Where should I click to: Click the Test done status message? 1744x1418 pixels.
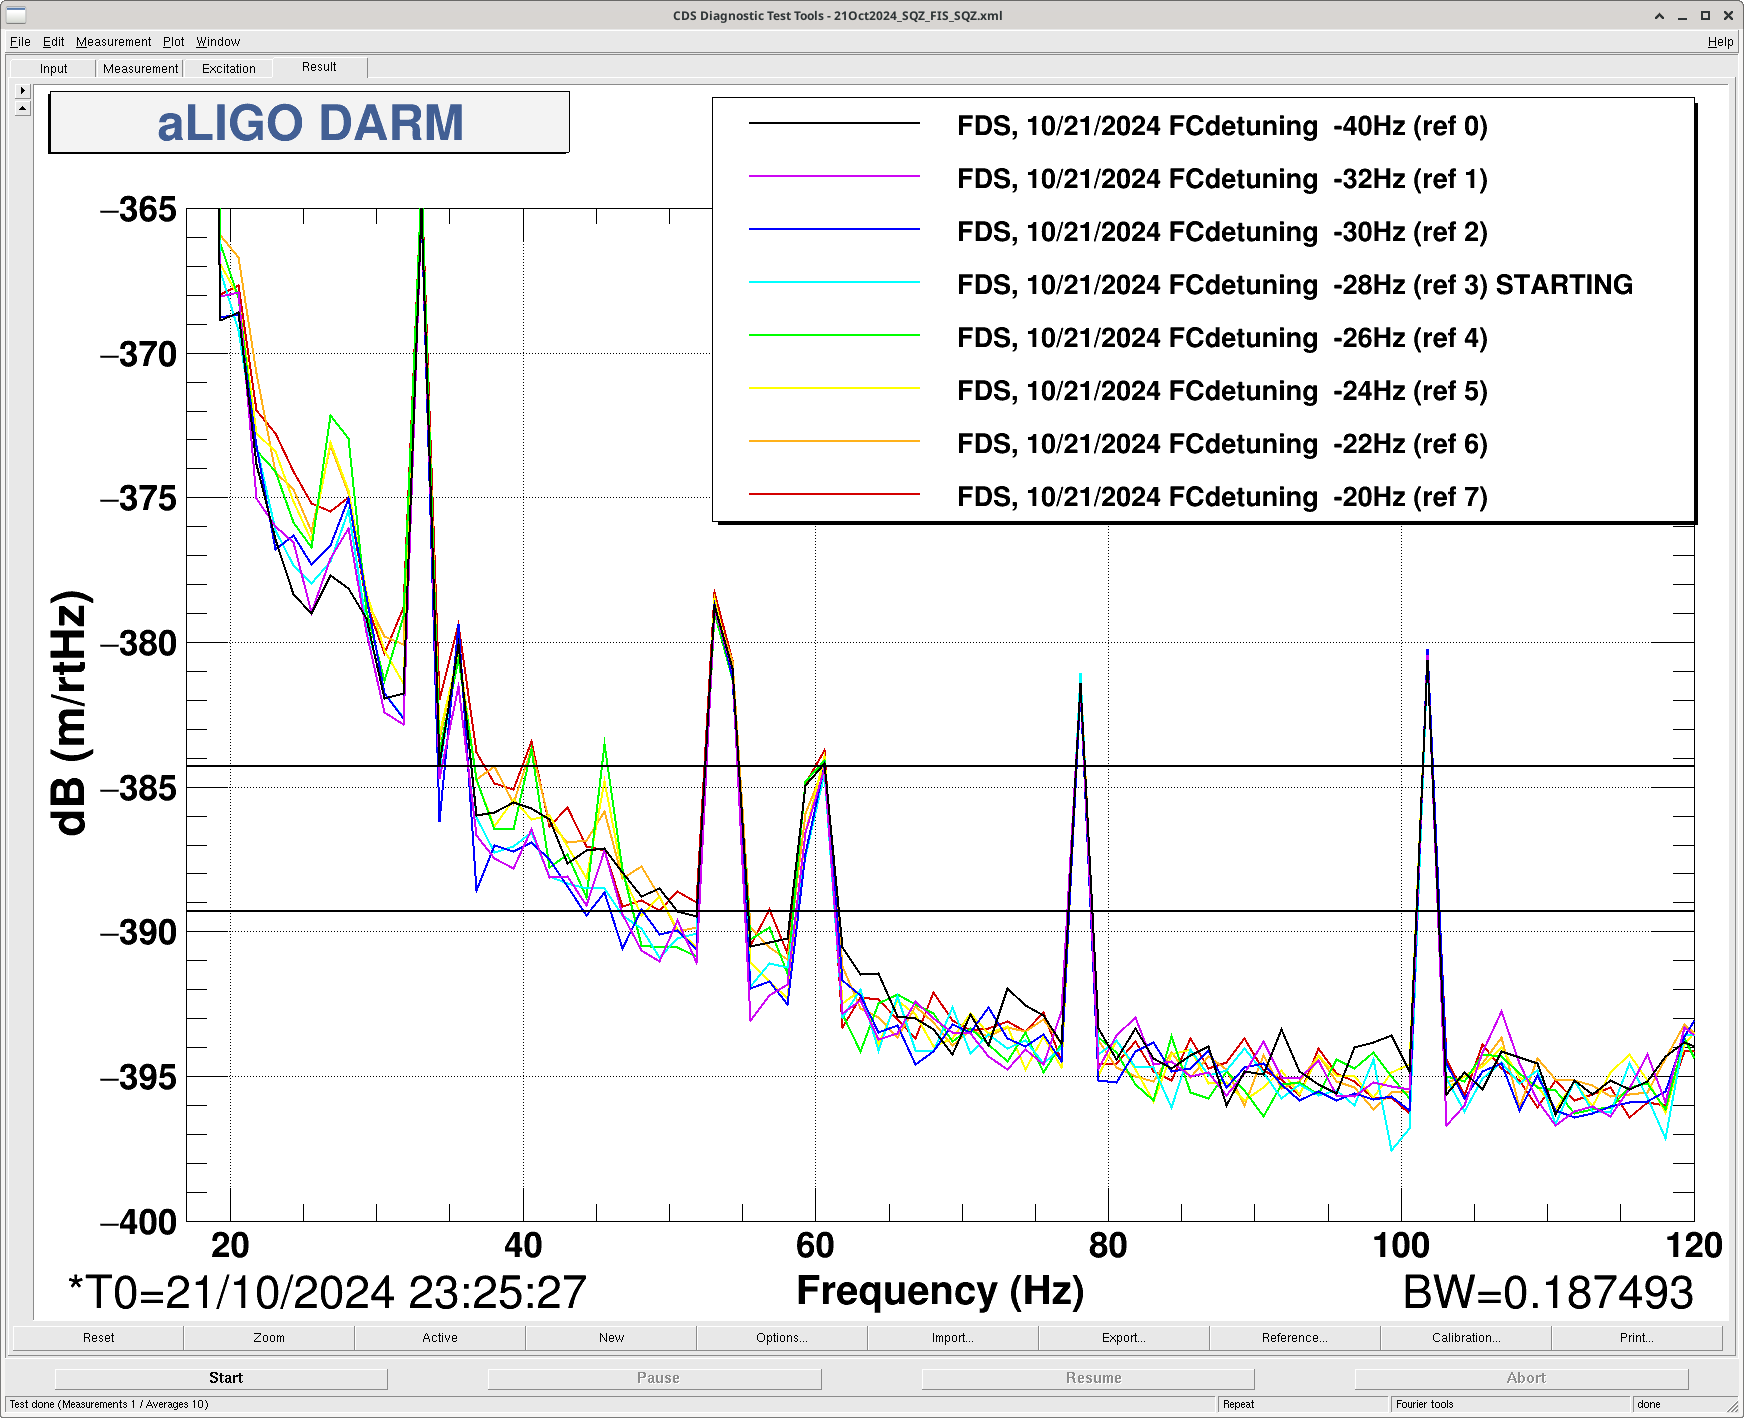tap(109, 1404)
